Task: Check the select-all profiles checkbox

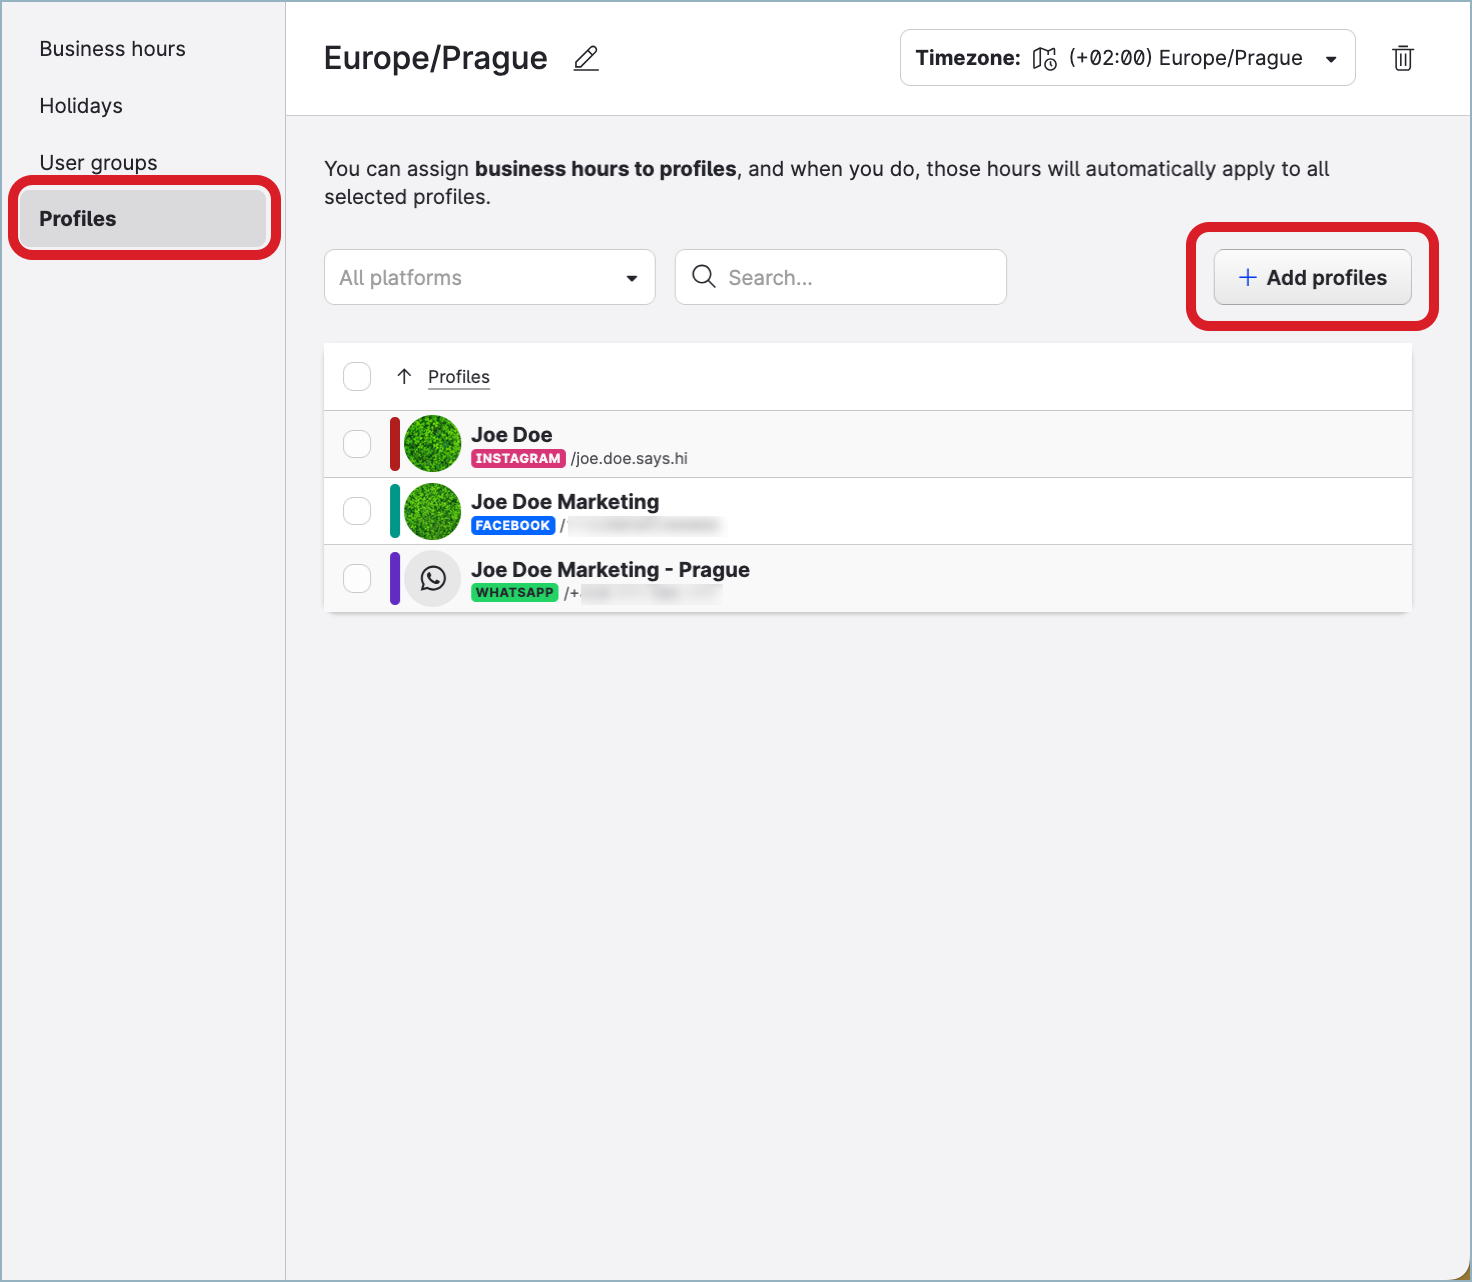Action: point(357,377)
